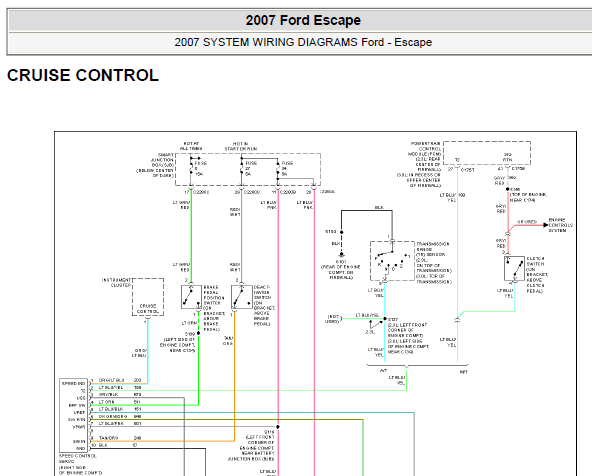Click the Engine Controls System arrowhead

546,225
